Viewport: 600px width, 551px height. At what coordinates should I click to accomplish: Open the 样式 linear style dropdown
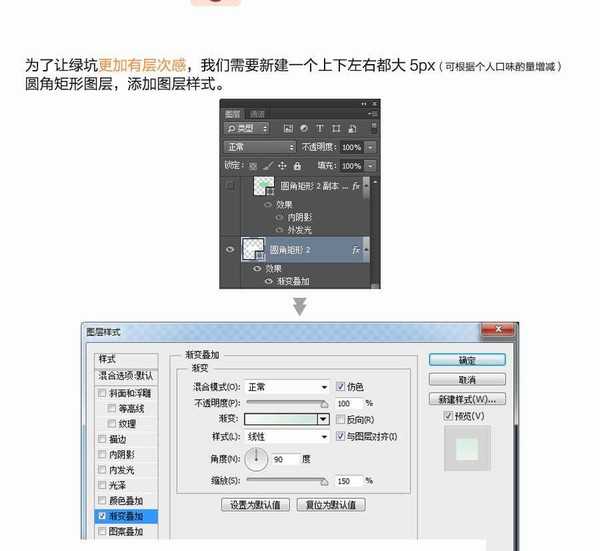click(288, 436)
